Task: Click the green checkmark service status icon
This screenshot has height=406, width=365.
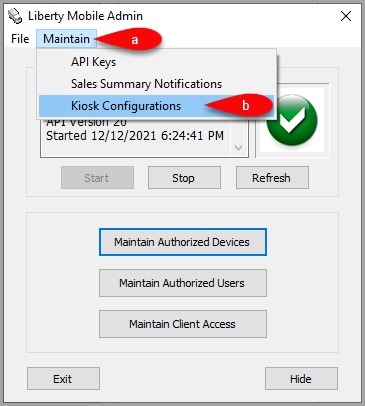Action: pos(292,120)
